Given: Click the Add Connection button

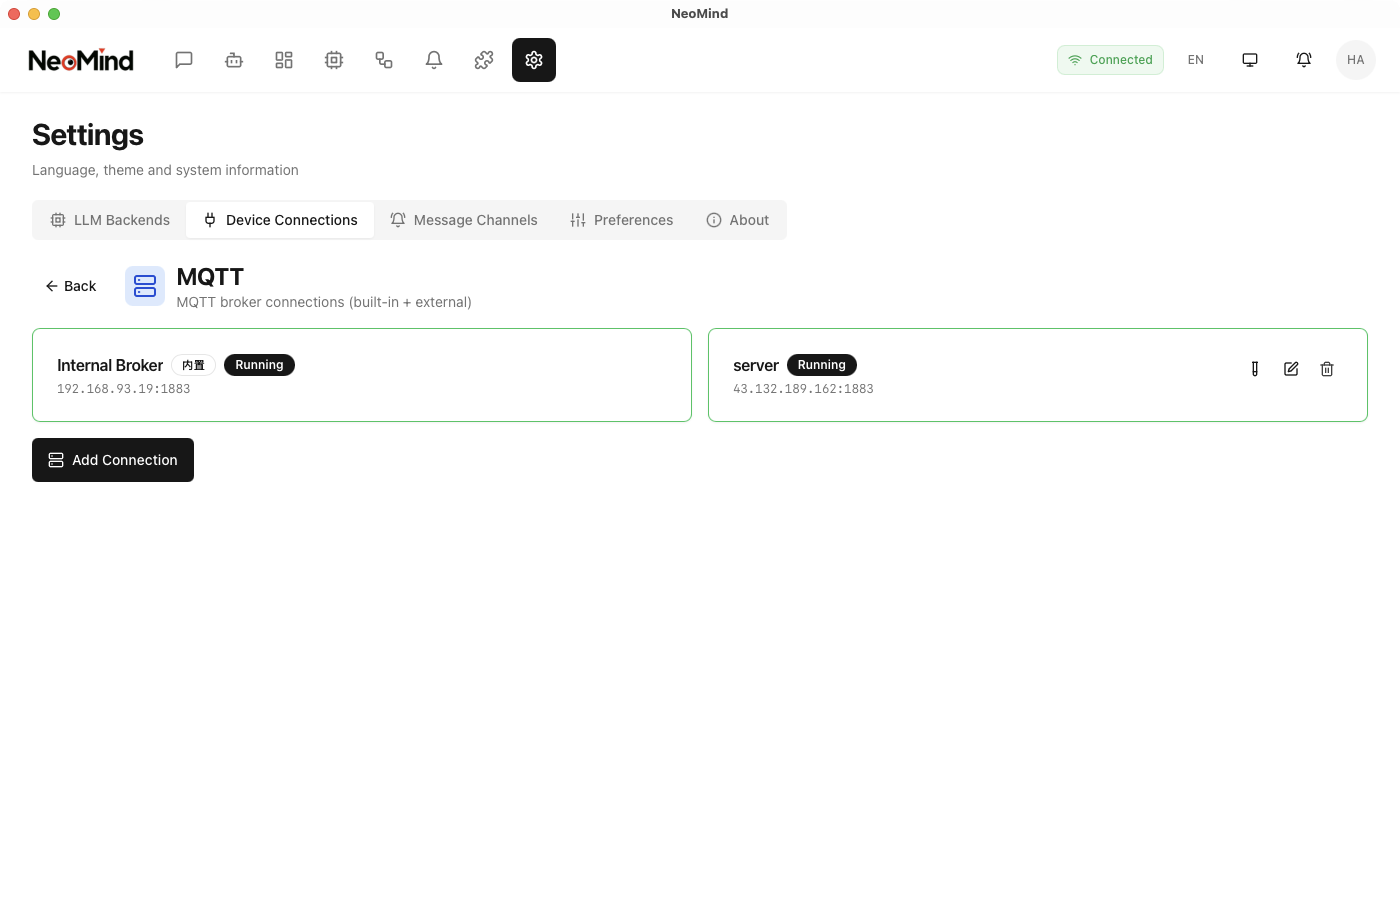Looking at the screenshot, I should (112, 460).
